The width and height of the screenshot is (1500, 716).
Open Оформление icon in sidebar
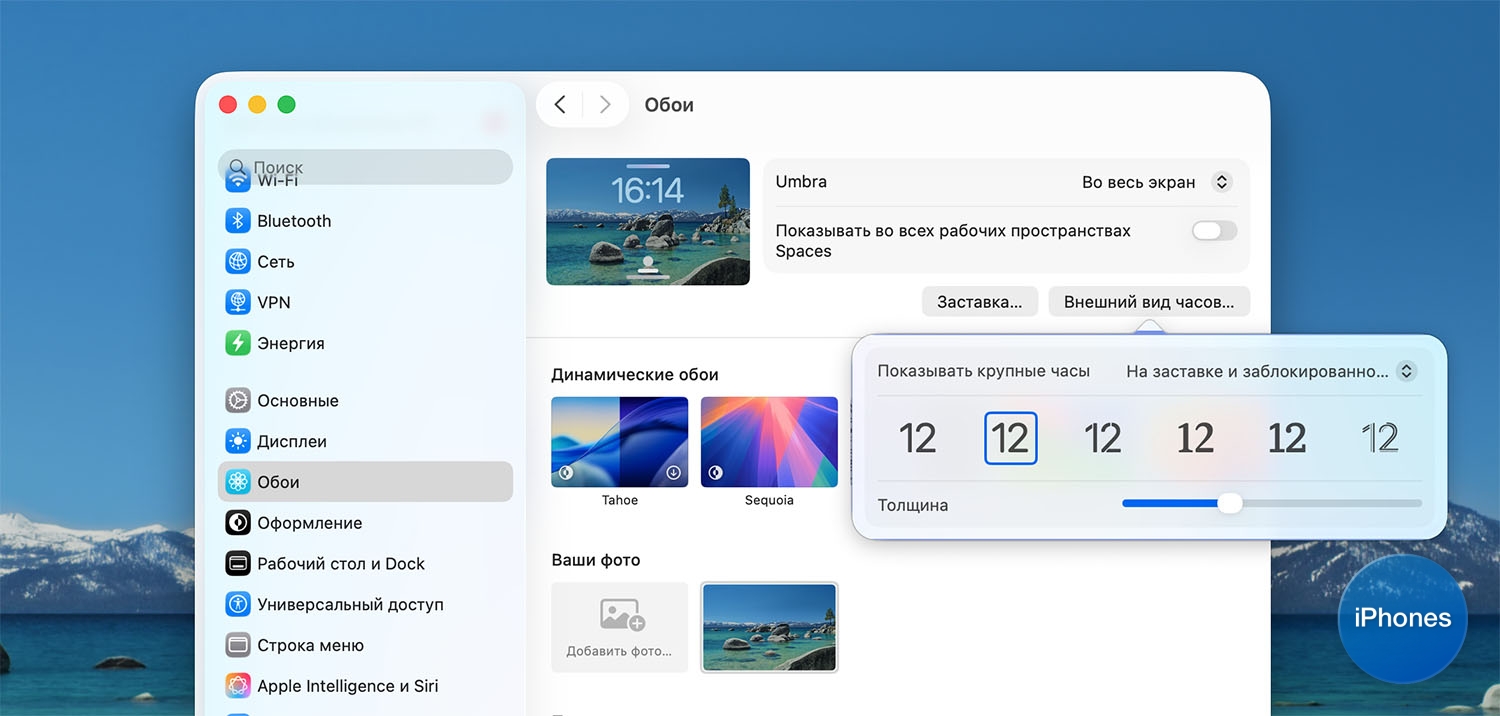237,523
